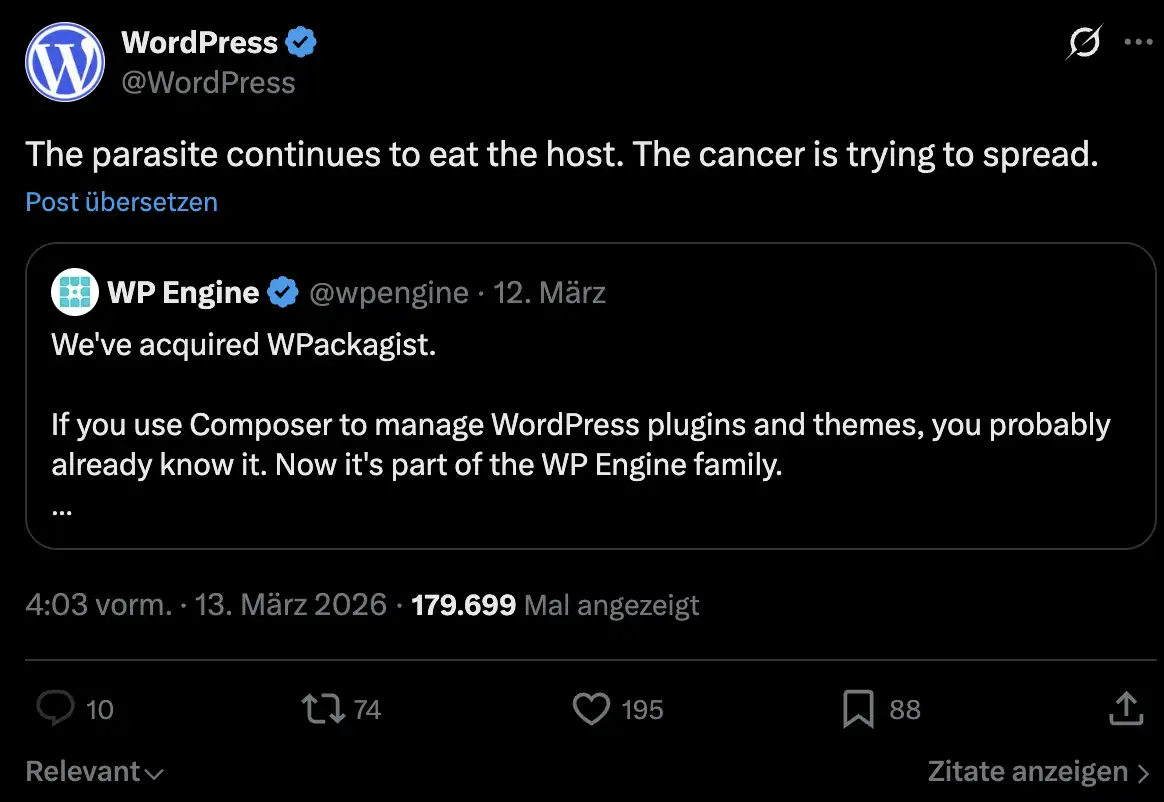Click the WP Engine logo avatar
Screen dimensions: 1164x802
[76, 292]
